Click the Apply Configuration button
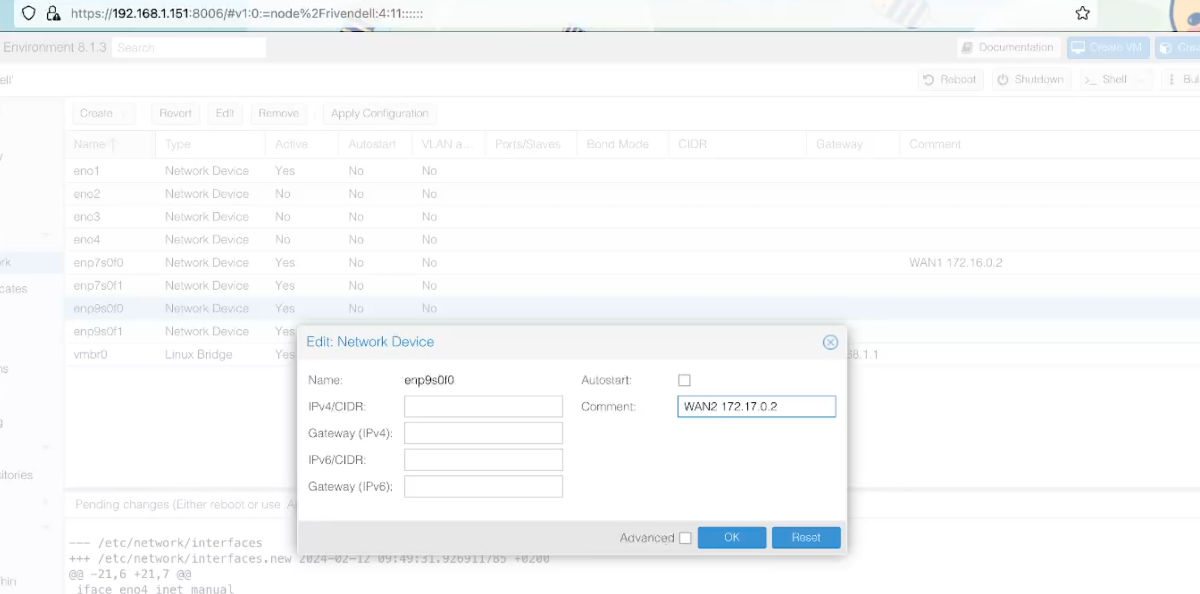Screen dimensions: 1200x594 click(x=379, y=114)
